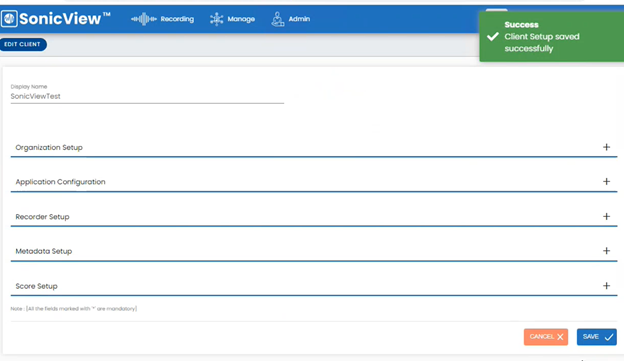Click the Save button
The height and width of the screenshot is (361, 624).
click(x=597, y=337)
